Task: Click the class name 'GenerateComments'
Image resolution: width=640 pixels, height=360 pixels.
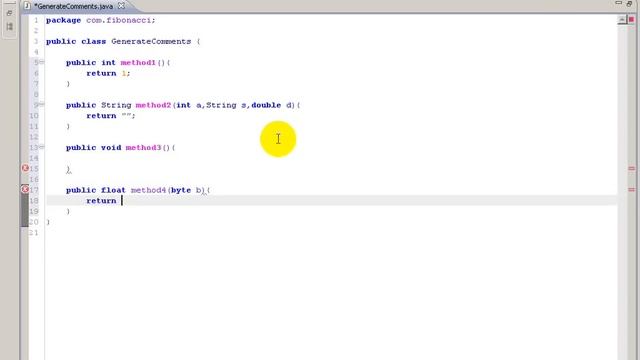Action: coord(151,41)
